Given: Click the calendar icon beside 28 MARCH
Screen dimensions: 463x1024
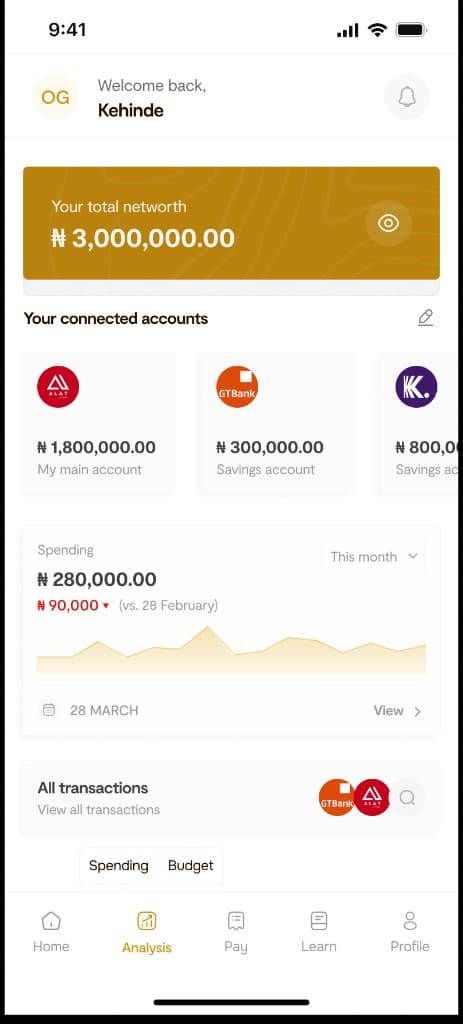Looking at the screenshot, I should [49, 710].
